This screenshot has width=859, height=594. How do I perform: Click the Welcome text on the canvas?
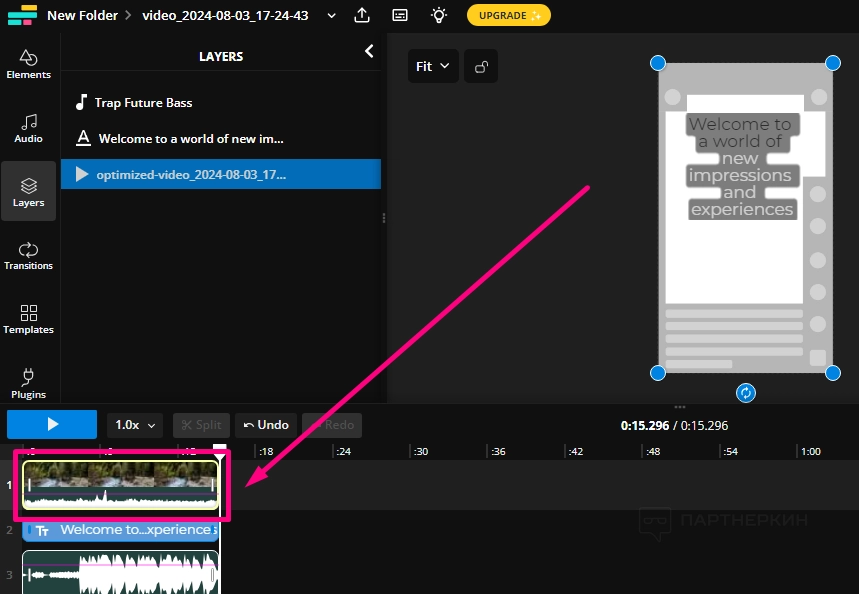(x=741, y=167)
